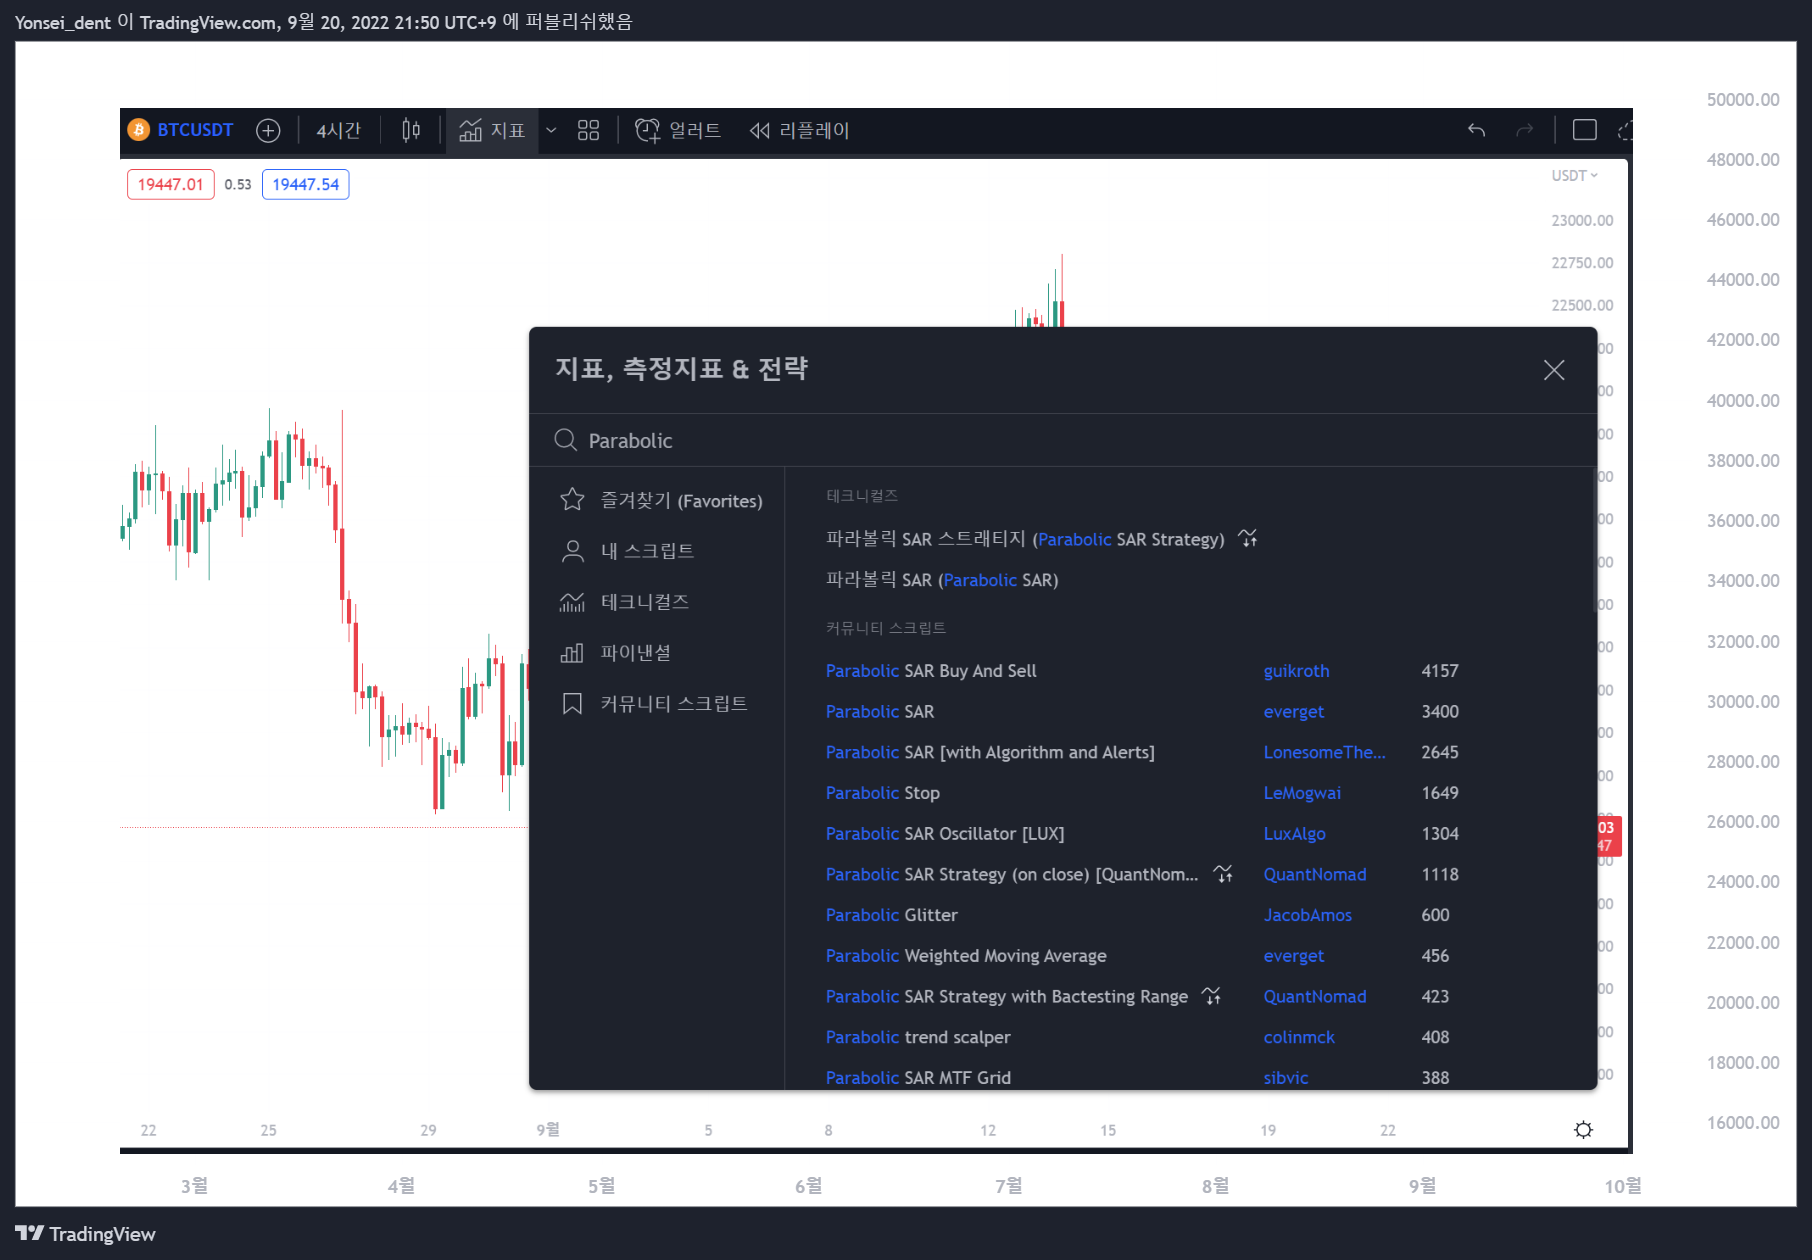This screenshot has height=1260, width=1812.
Task: Open author JacobAmos link
Action: [1307, 915]
